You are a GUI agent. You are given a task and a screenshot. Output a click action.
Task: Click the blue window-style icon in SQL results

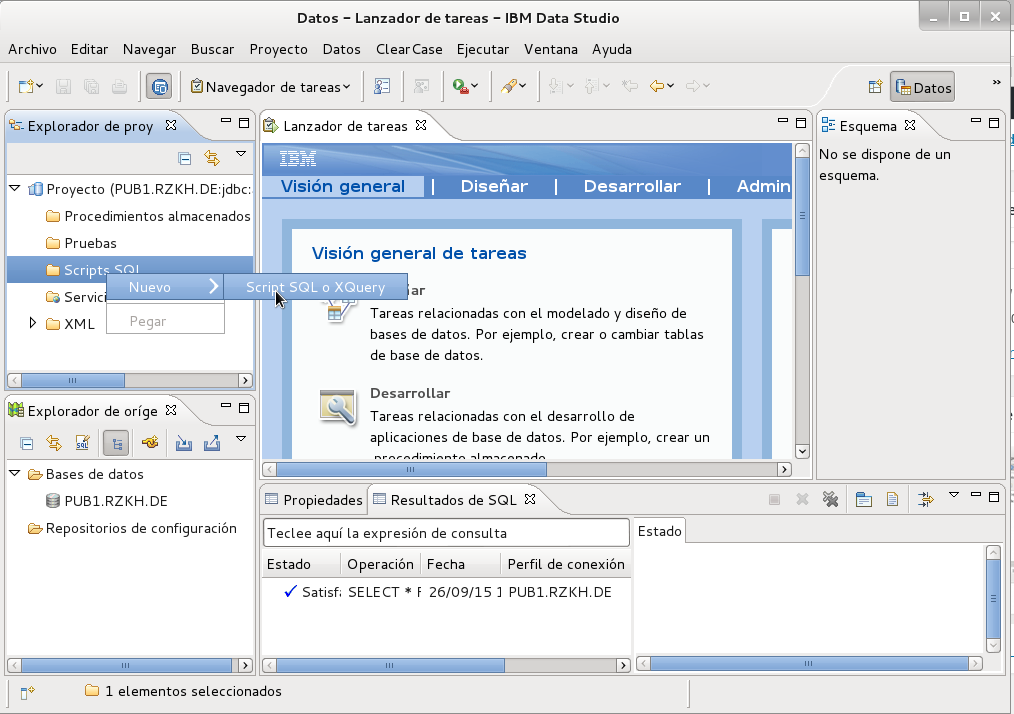click(x=863, y=499)
